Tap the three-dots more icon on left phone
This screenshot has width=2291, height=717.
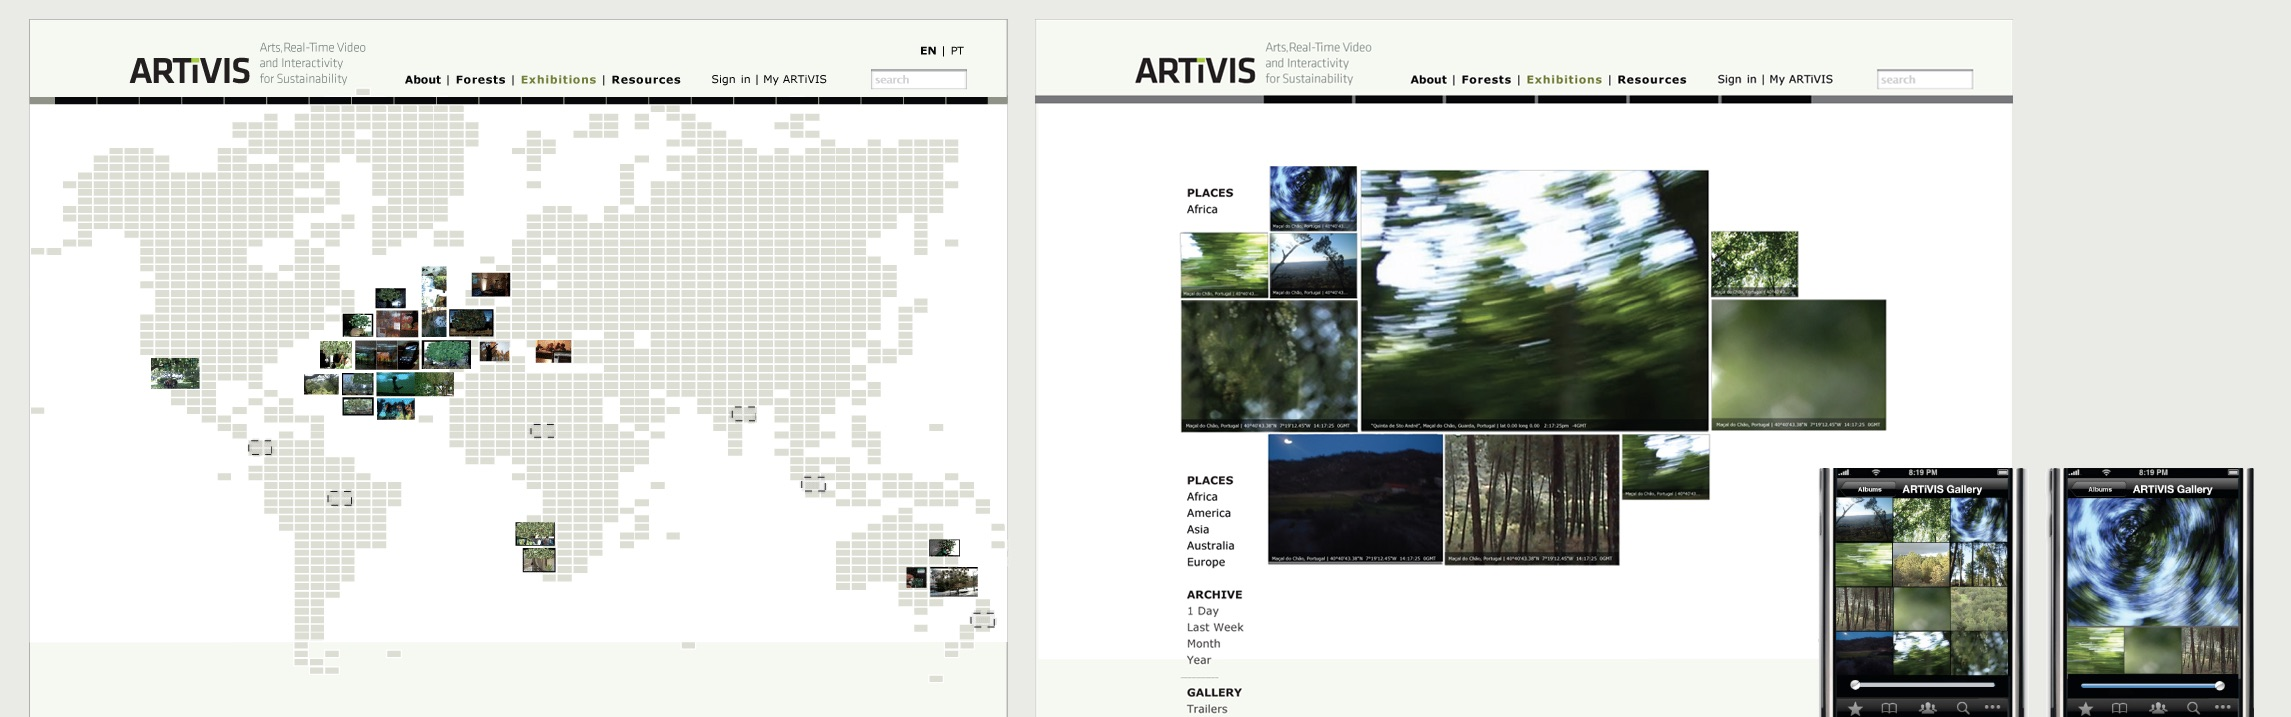(x=1993, y=708)
